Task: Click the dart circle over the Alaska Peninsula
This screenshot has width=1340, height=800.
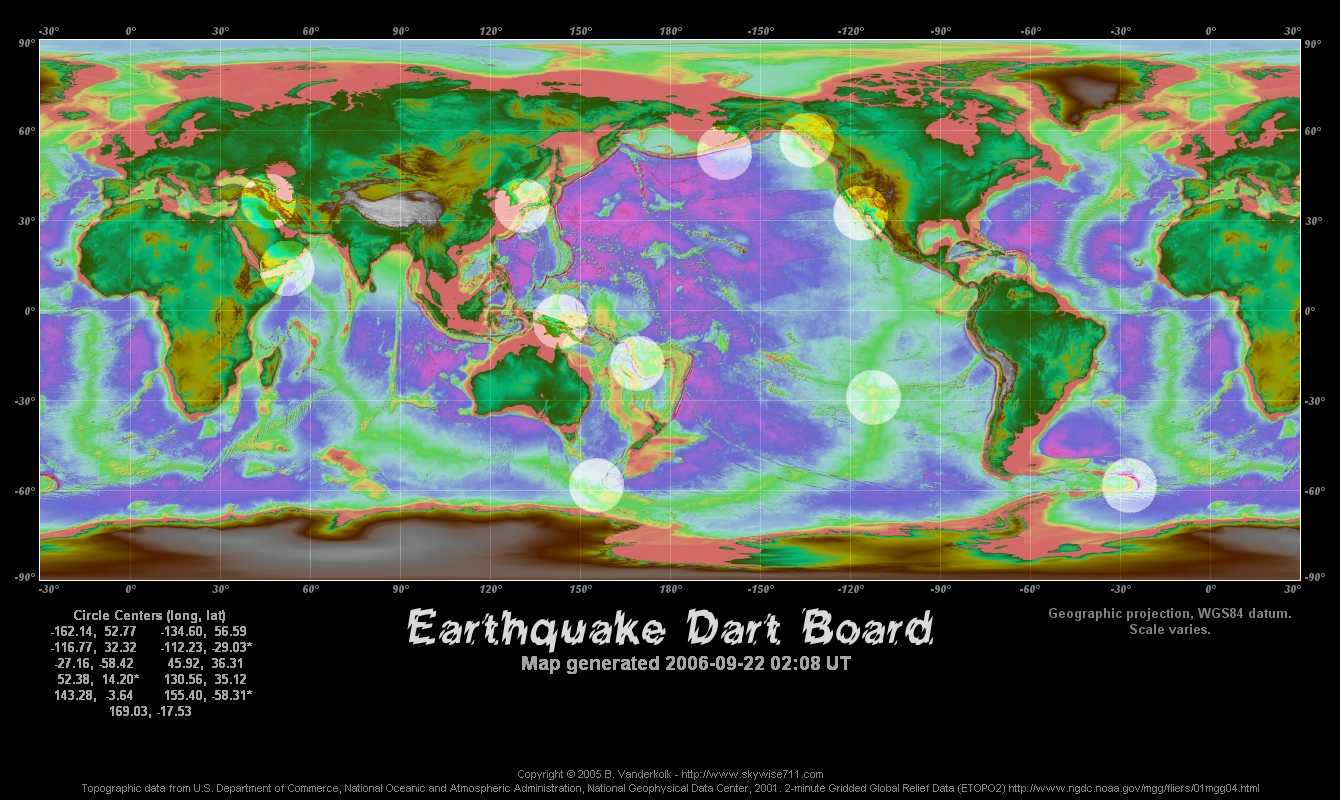Action: coord(724,153)
